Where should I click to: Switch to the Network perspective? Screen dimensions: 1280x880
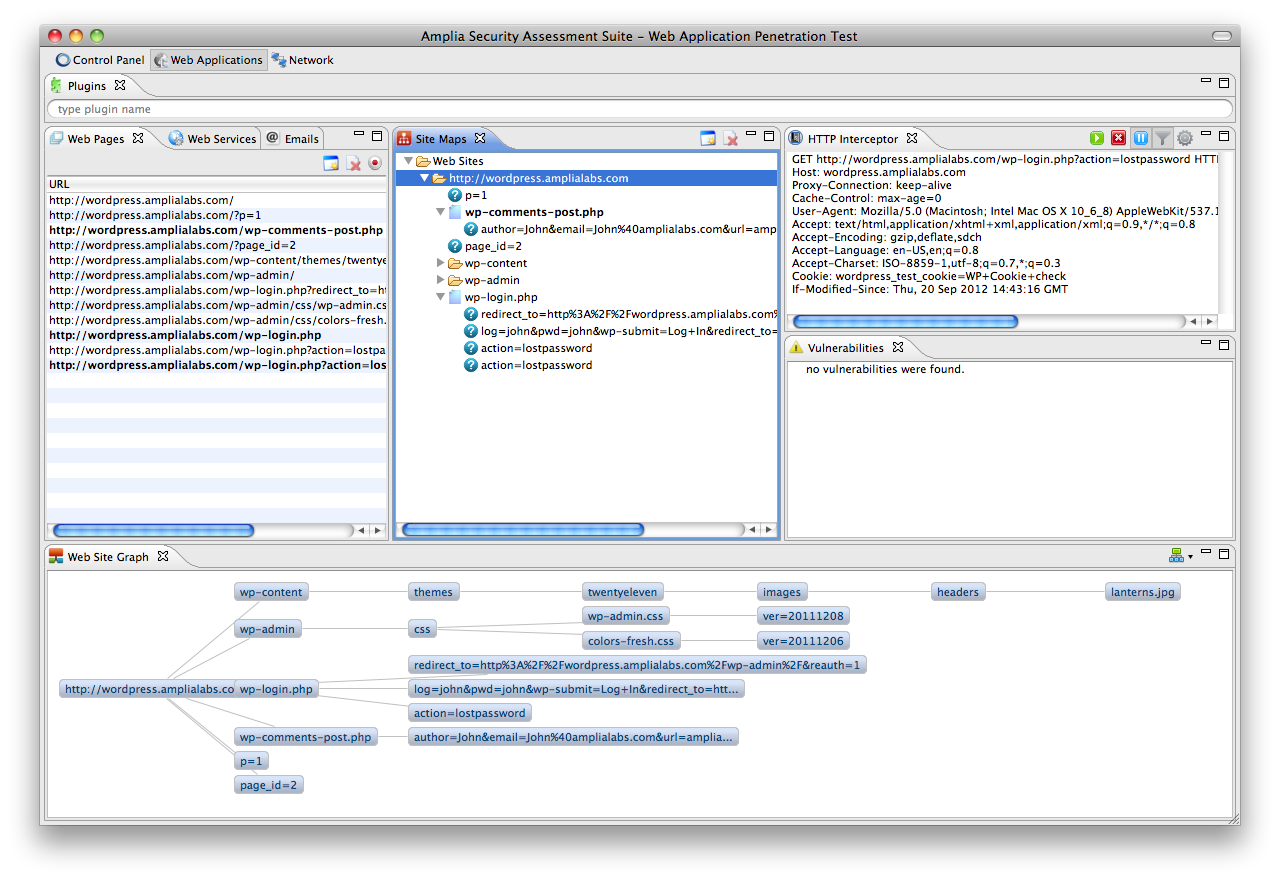(303, 60)
